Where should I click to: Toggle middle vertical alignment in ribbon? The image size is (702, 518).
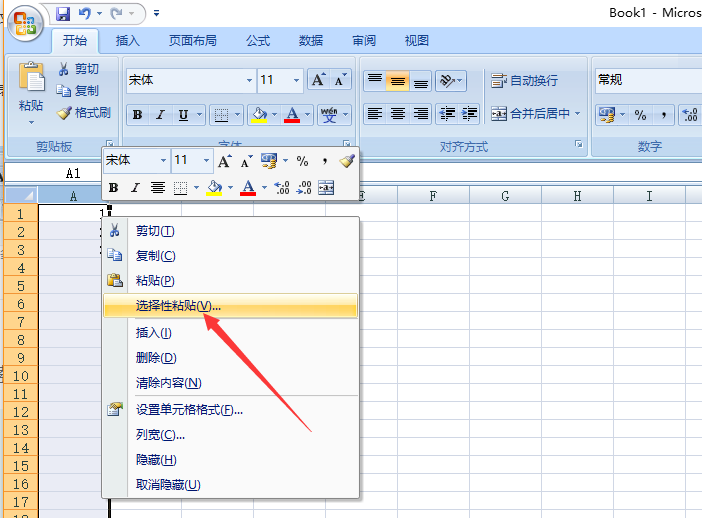[x=398, y=81]
